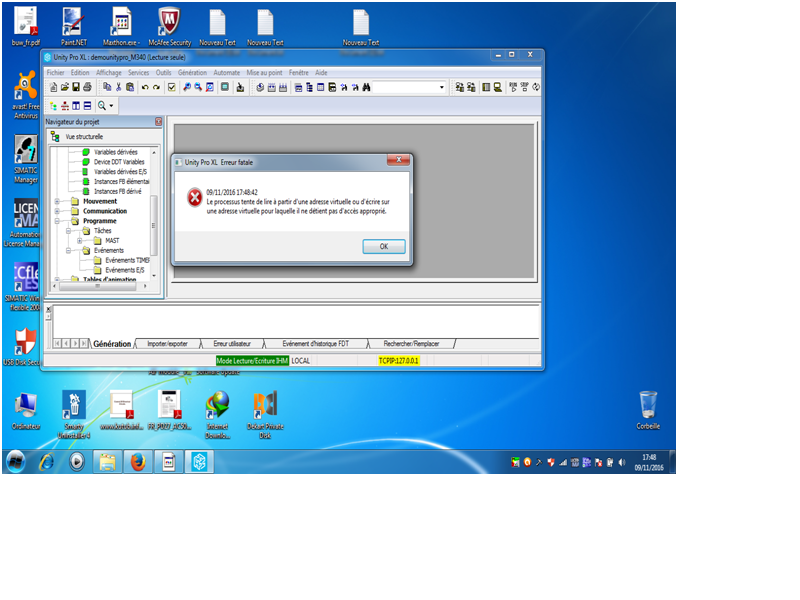Click the zoom magnifier toolbar icon
800x600 pixels.
(x=102, y=105)
